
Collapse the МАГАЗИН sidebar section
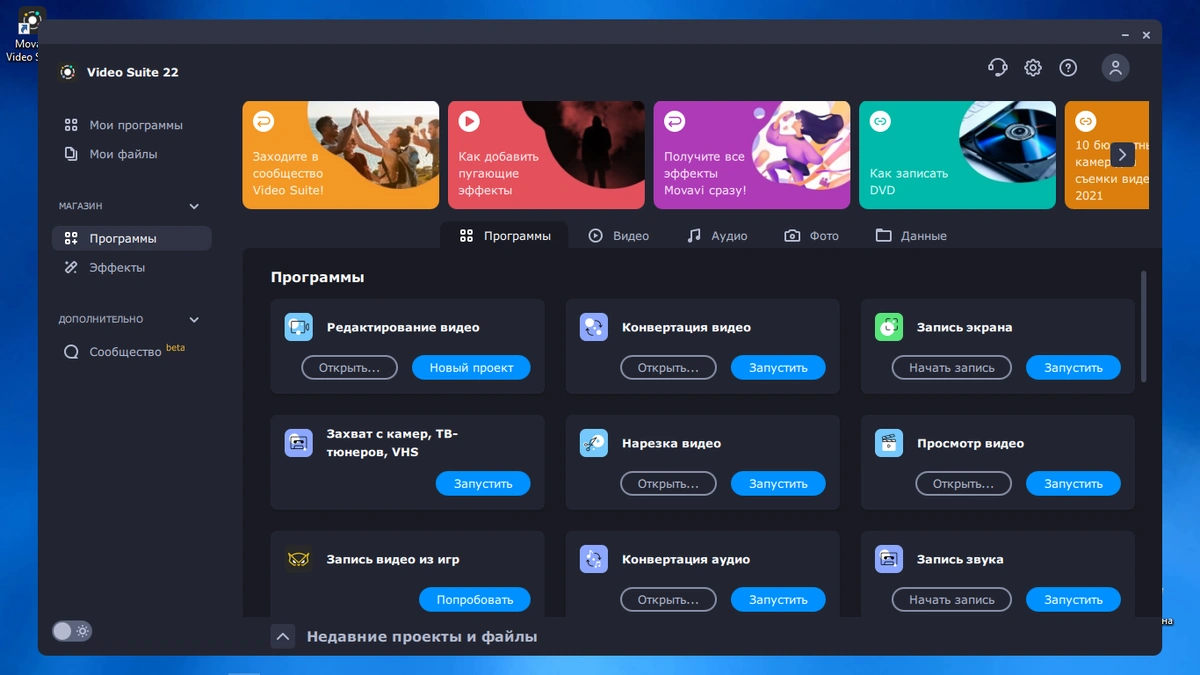pos(194,206)
